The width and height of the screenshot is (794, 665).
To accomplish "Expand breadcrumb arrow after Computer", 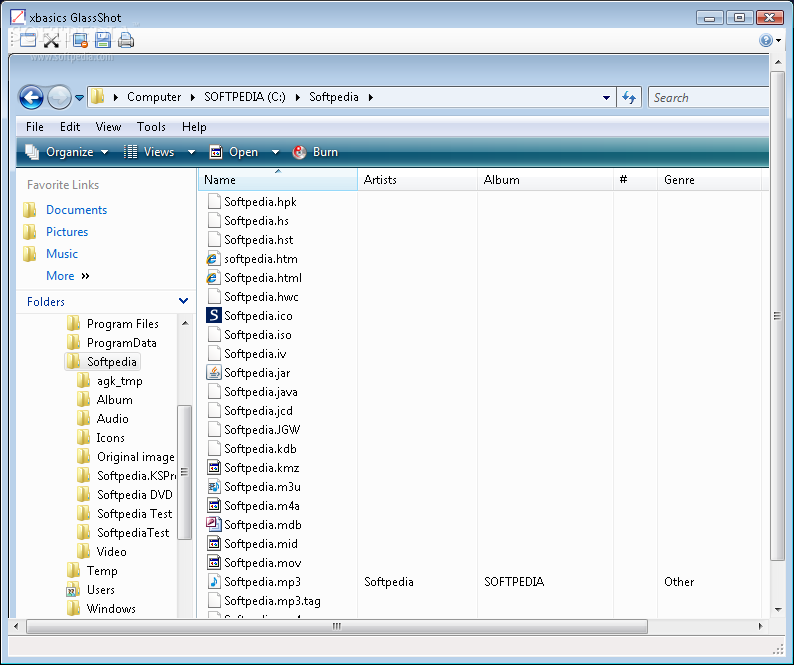I will point(193,97).
